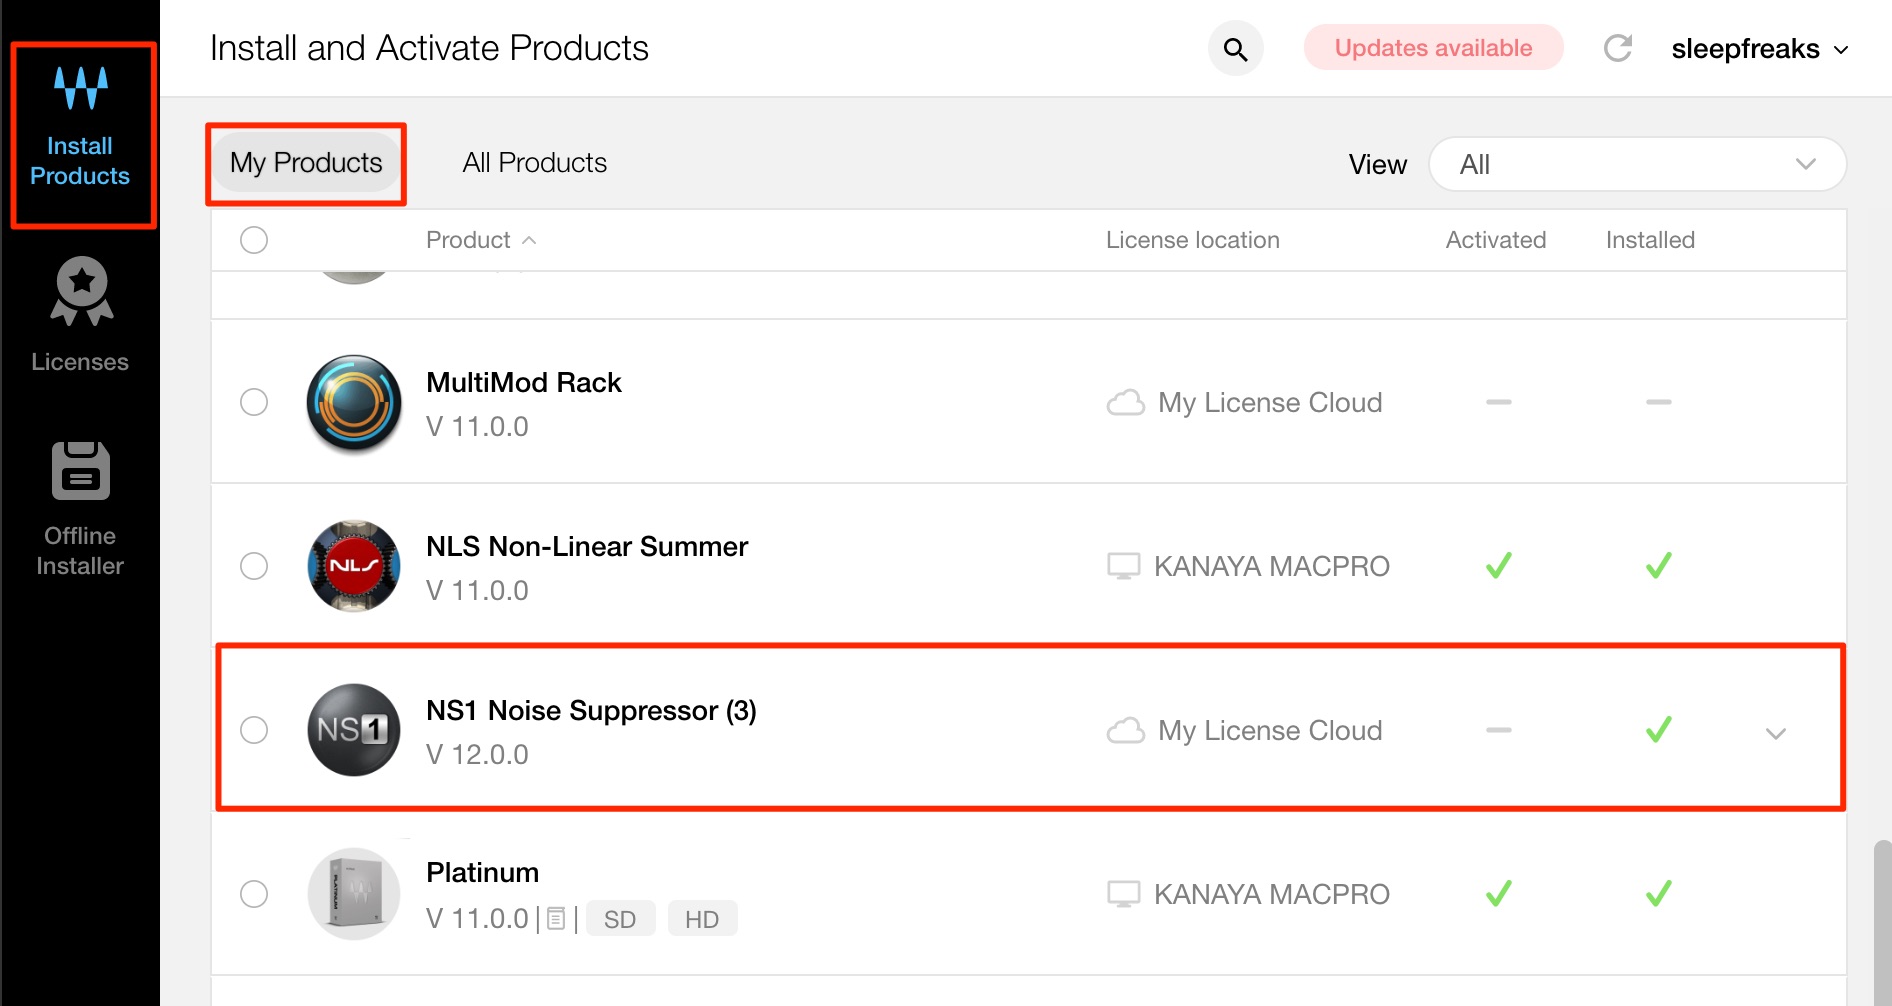Select the NS1 Noise Suppressor radio button
1892x1006 pixels.
(x=254, y=730)
